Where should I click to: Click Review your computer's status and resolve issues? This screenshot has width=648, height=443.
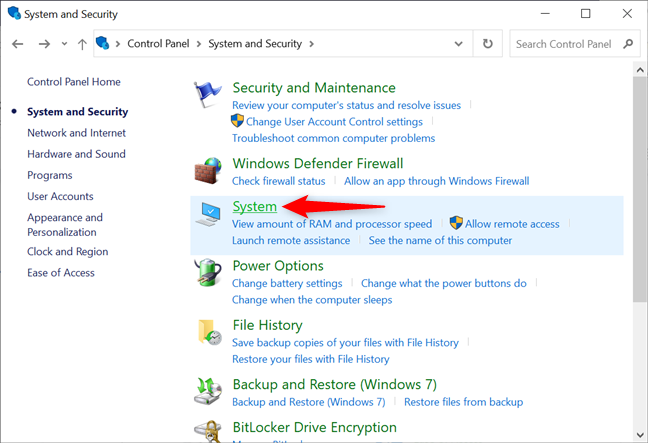click(x=346, y=105)
